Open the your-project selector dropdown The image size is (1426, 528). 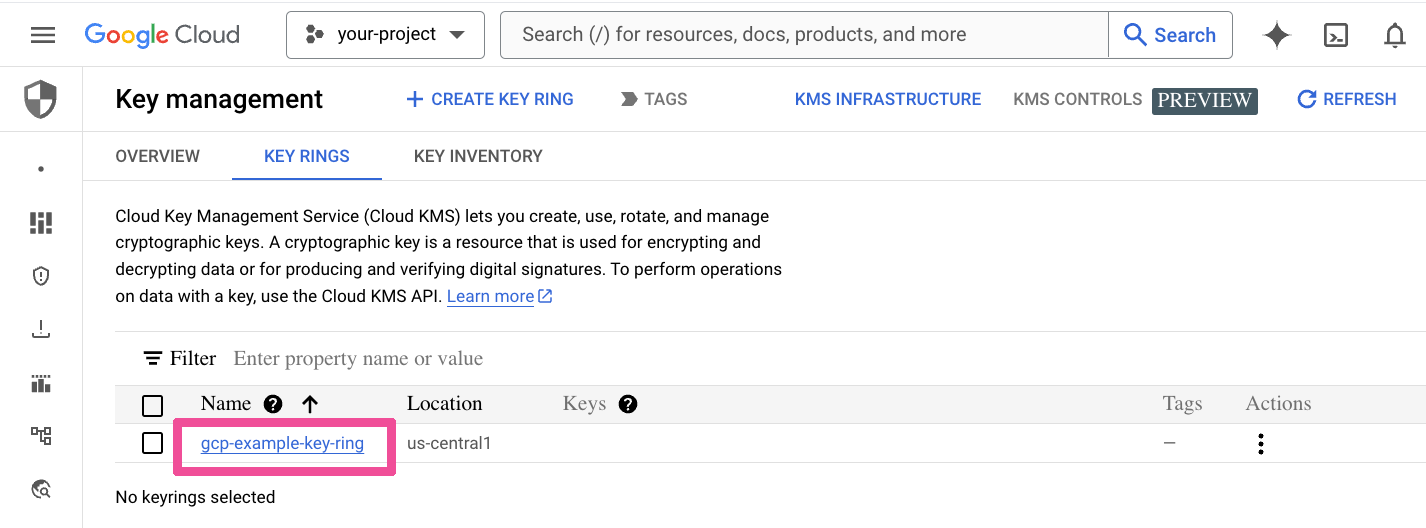coord(385,35)
